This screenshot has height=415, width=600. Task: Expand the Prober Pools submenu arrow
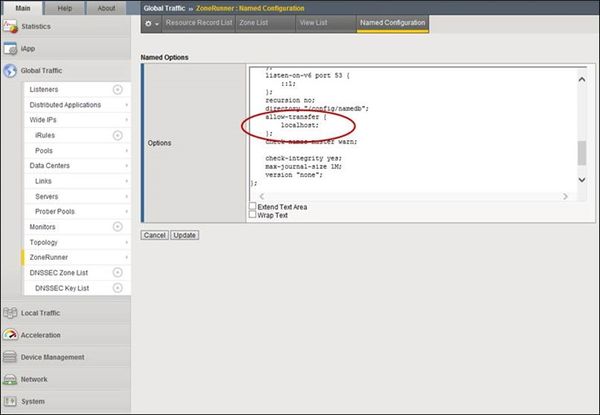[x=126, y=212]
